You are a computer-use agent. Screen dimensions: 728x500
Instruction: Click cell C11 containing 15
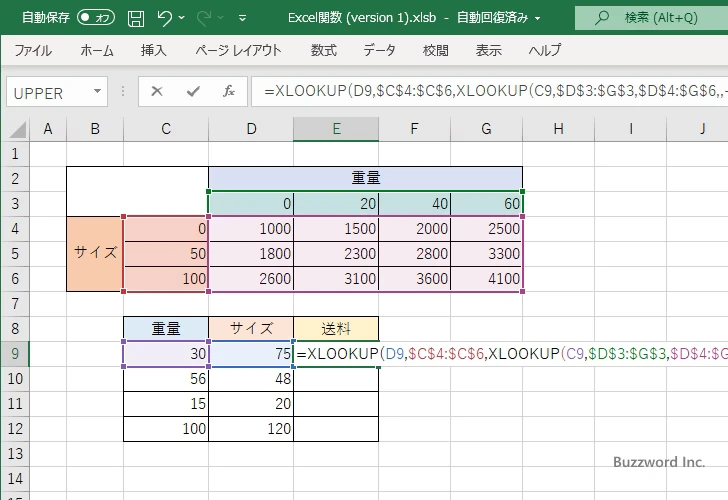tap(166, 404)
